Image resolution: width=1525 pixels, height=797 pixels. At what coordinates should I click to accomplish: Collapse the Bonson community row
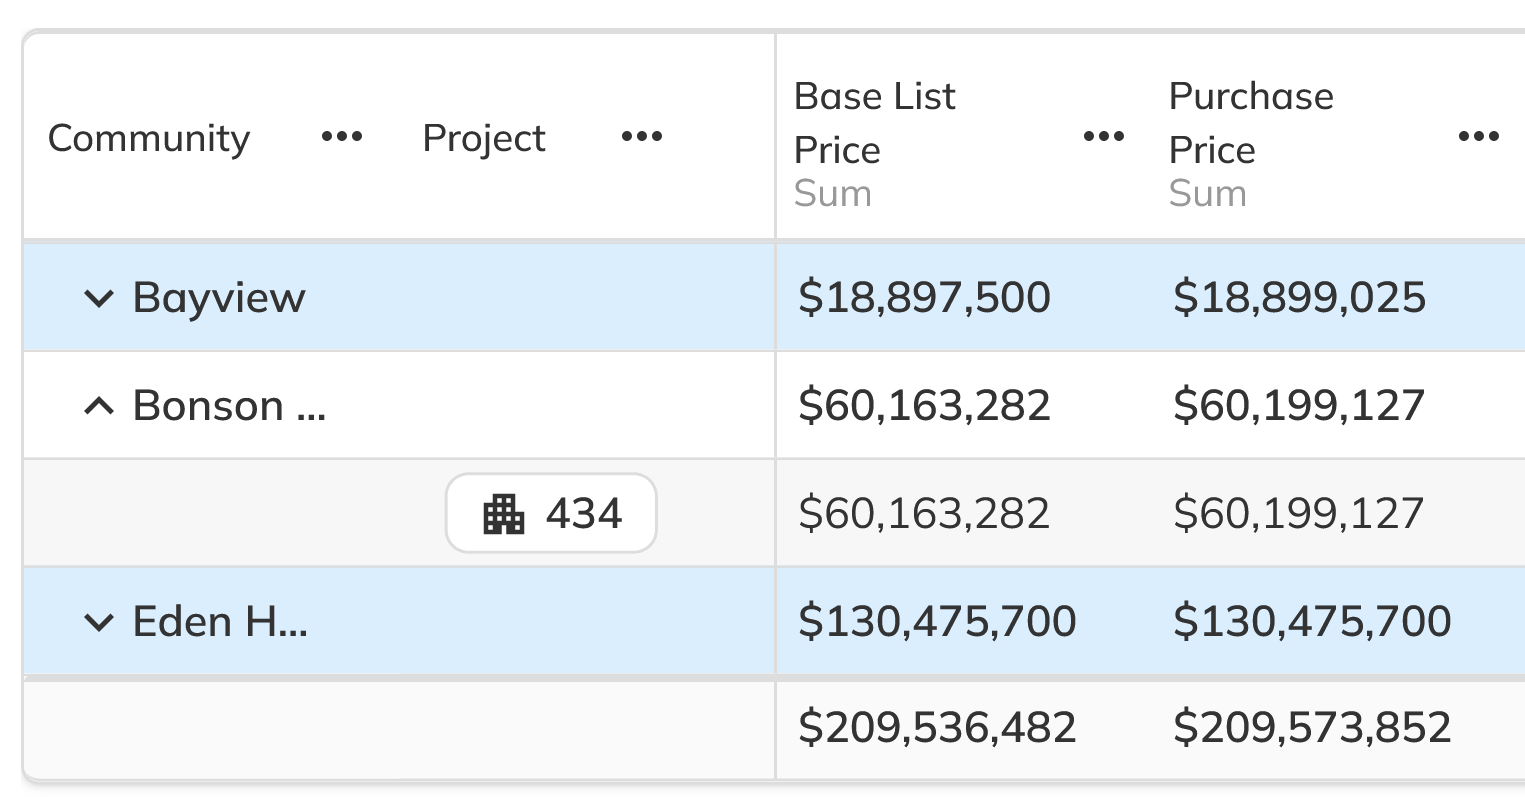[98, 406]
